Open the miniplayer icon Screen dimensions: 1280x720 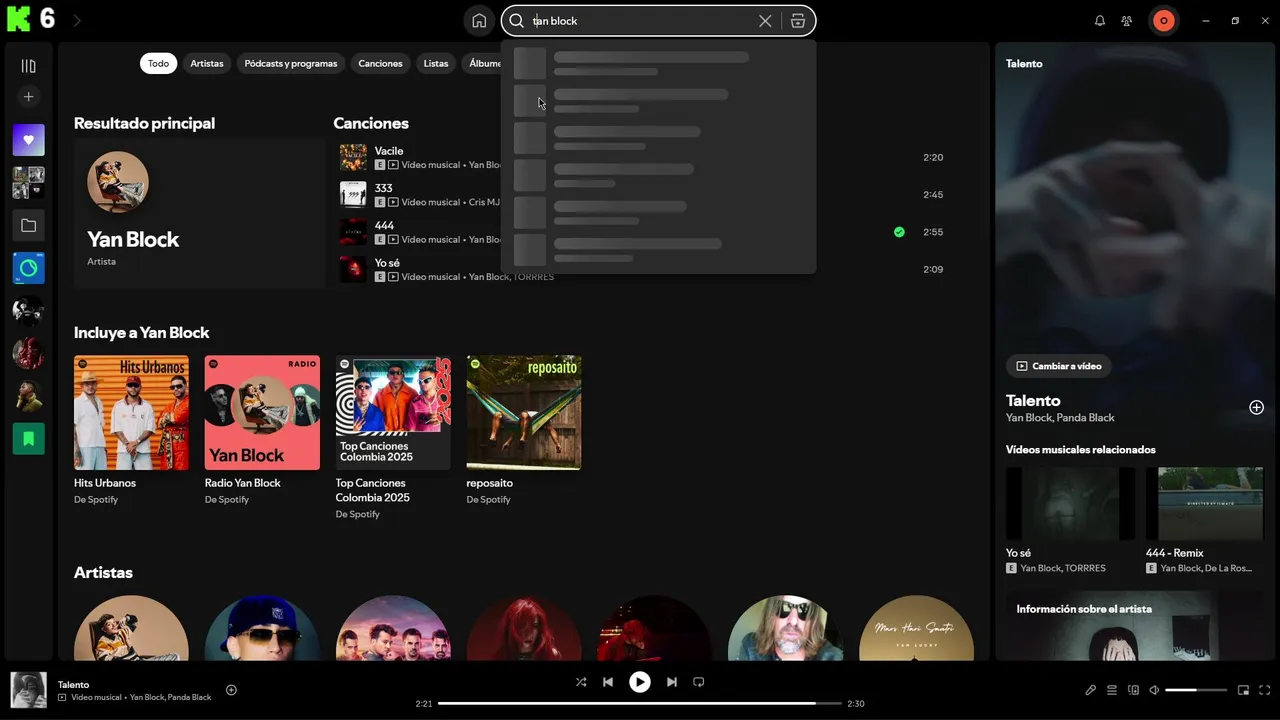(1244, 690)
